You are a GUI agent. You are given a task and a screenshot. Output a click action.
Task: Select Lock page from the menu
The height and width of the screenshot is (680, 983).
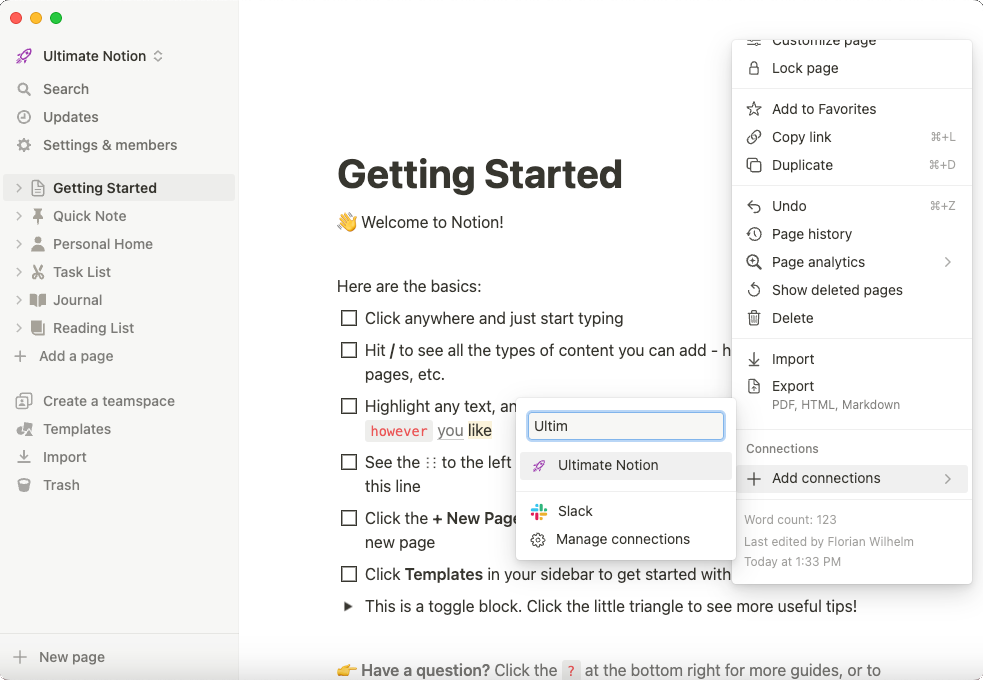tap(851, 68)
